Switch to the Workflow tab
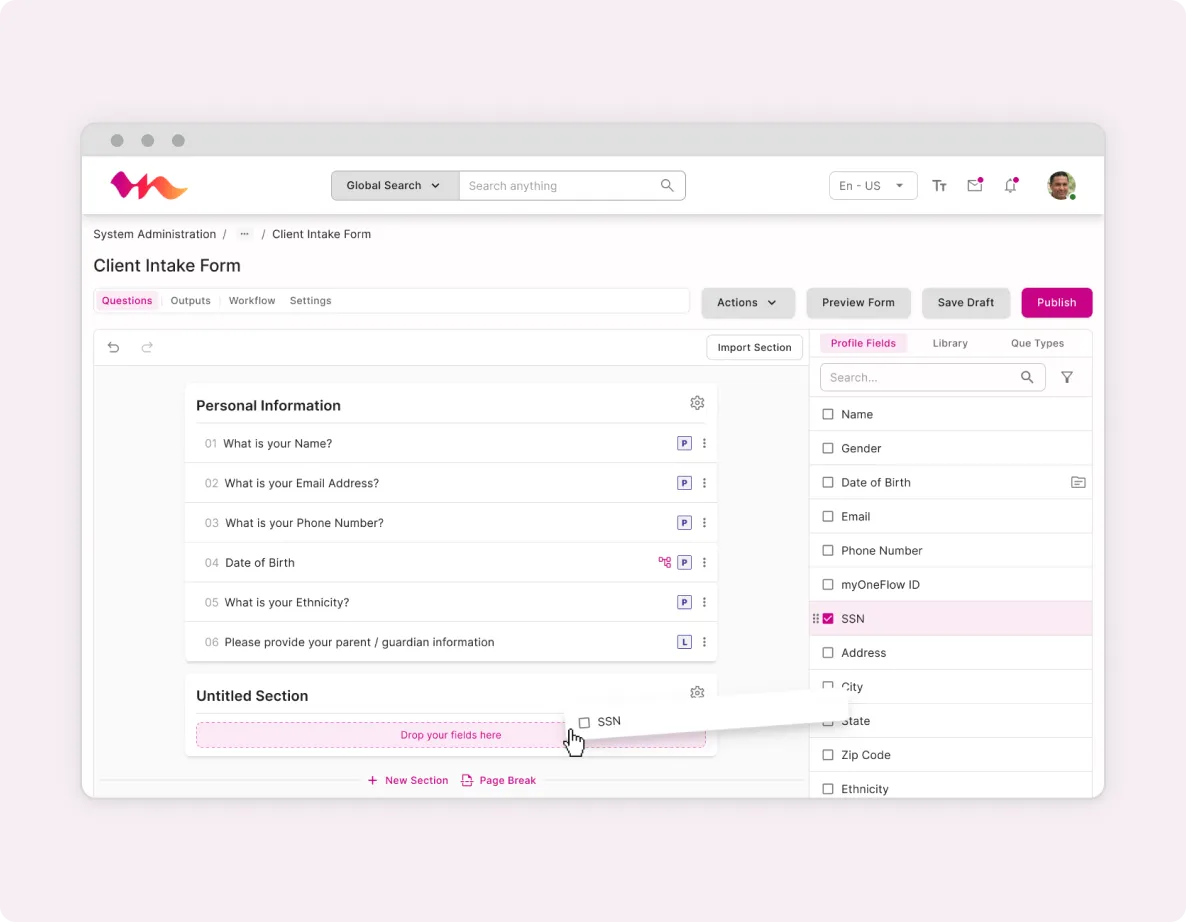 pyautogui.click(x=251, y=301)
